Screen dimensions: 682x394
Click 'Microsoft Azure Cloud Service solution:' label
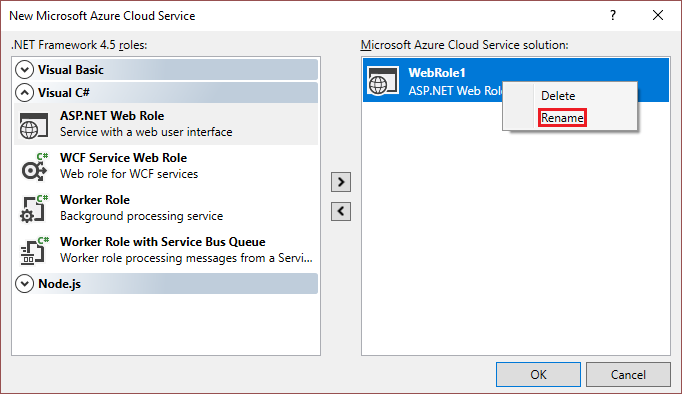click(465, 45)
